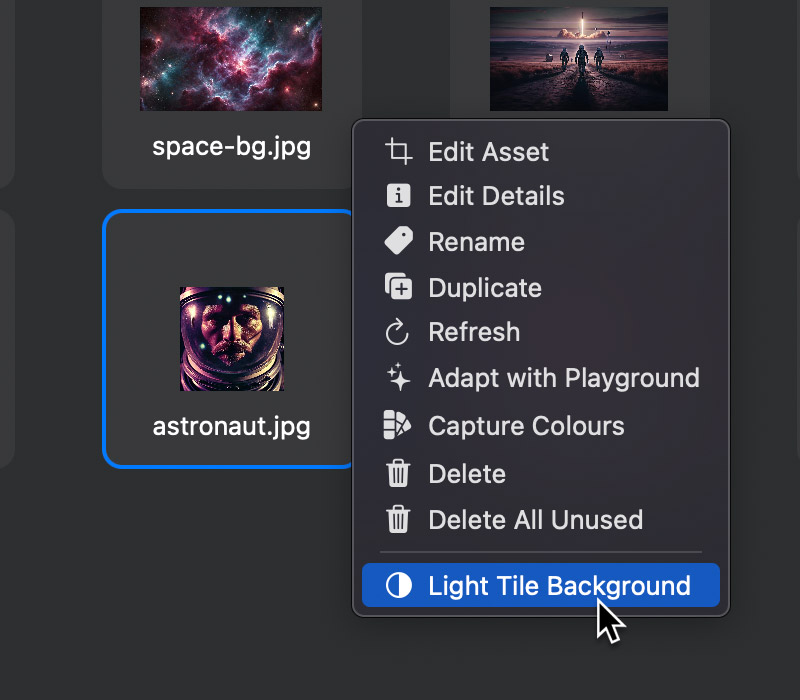800x700 pixels.
Task: Click the crop icon beside Edit Asset
Action: pyautogui.click(x=398, y=152)
